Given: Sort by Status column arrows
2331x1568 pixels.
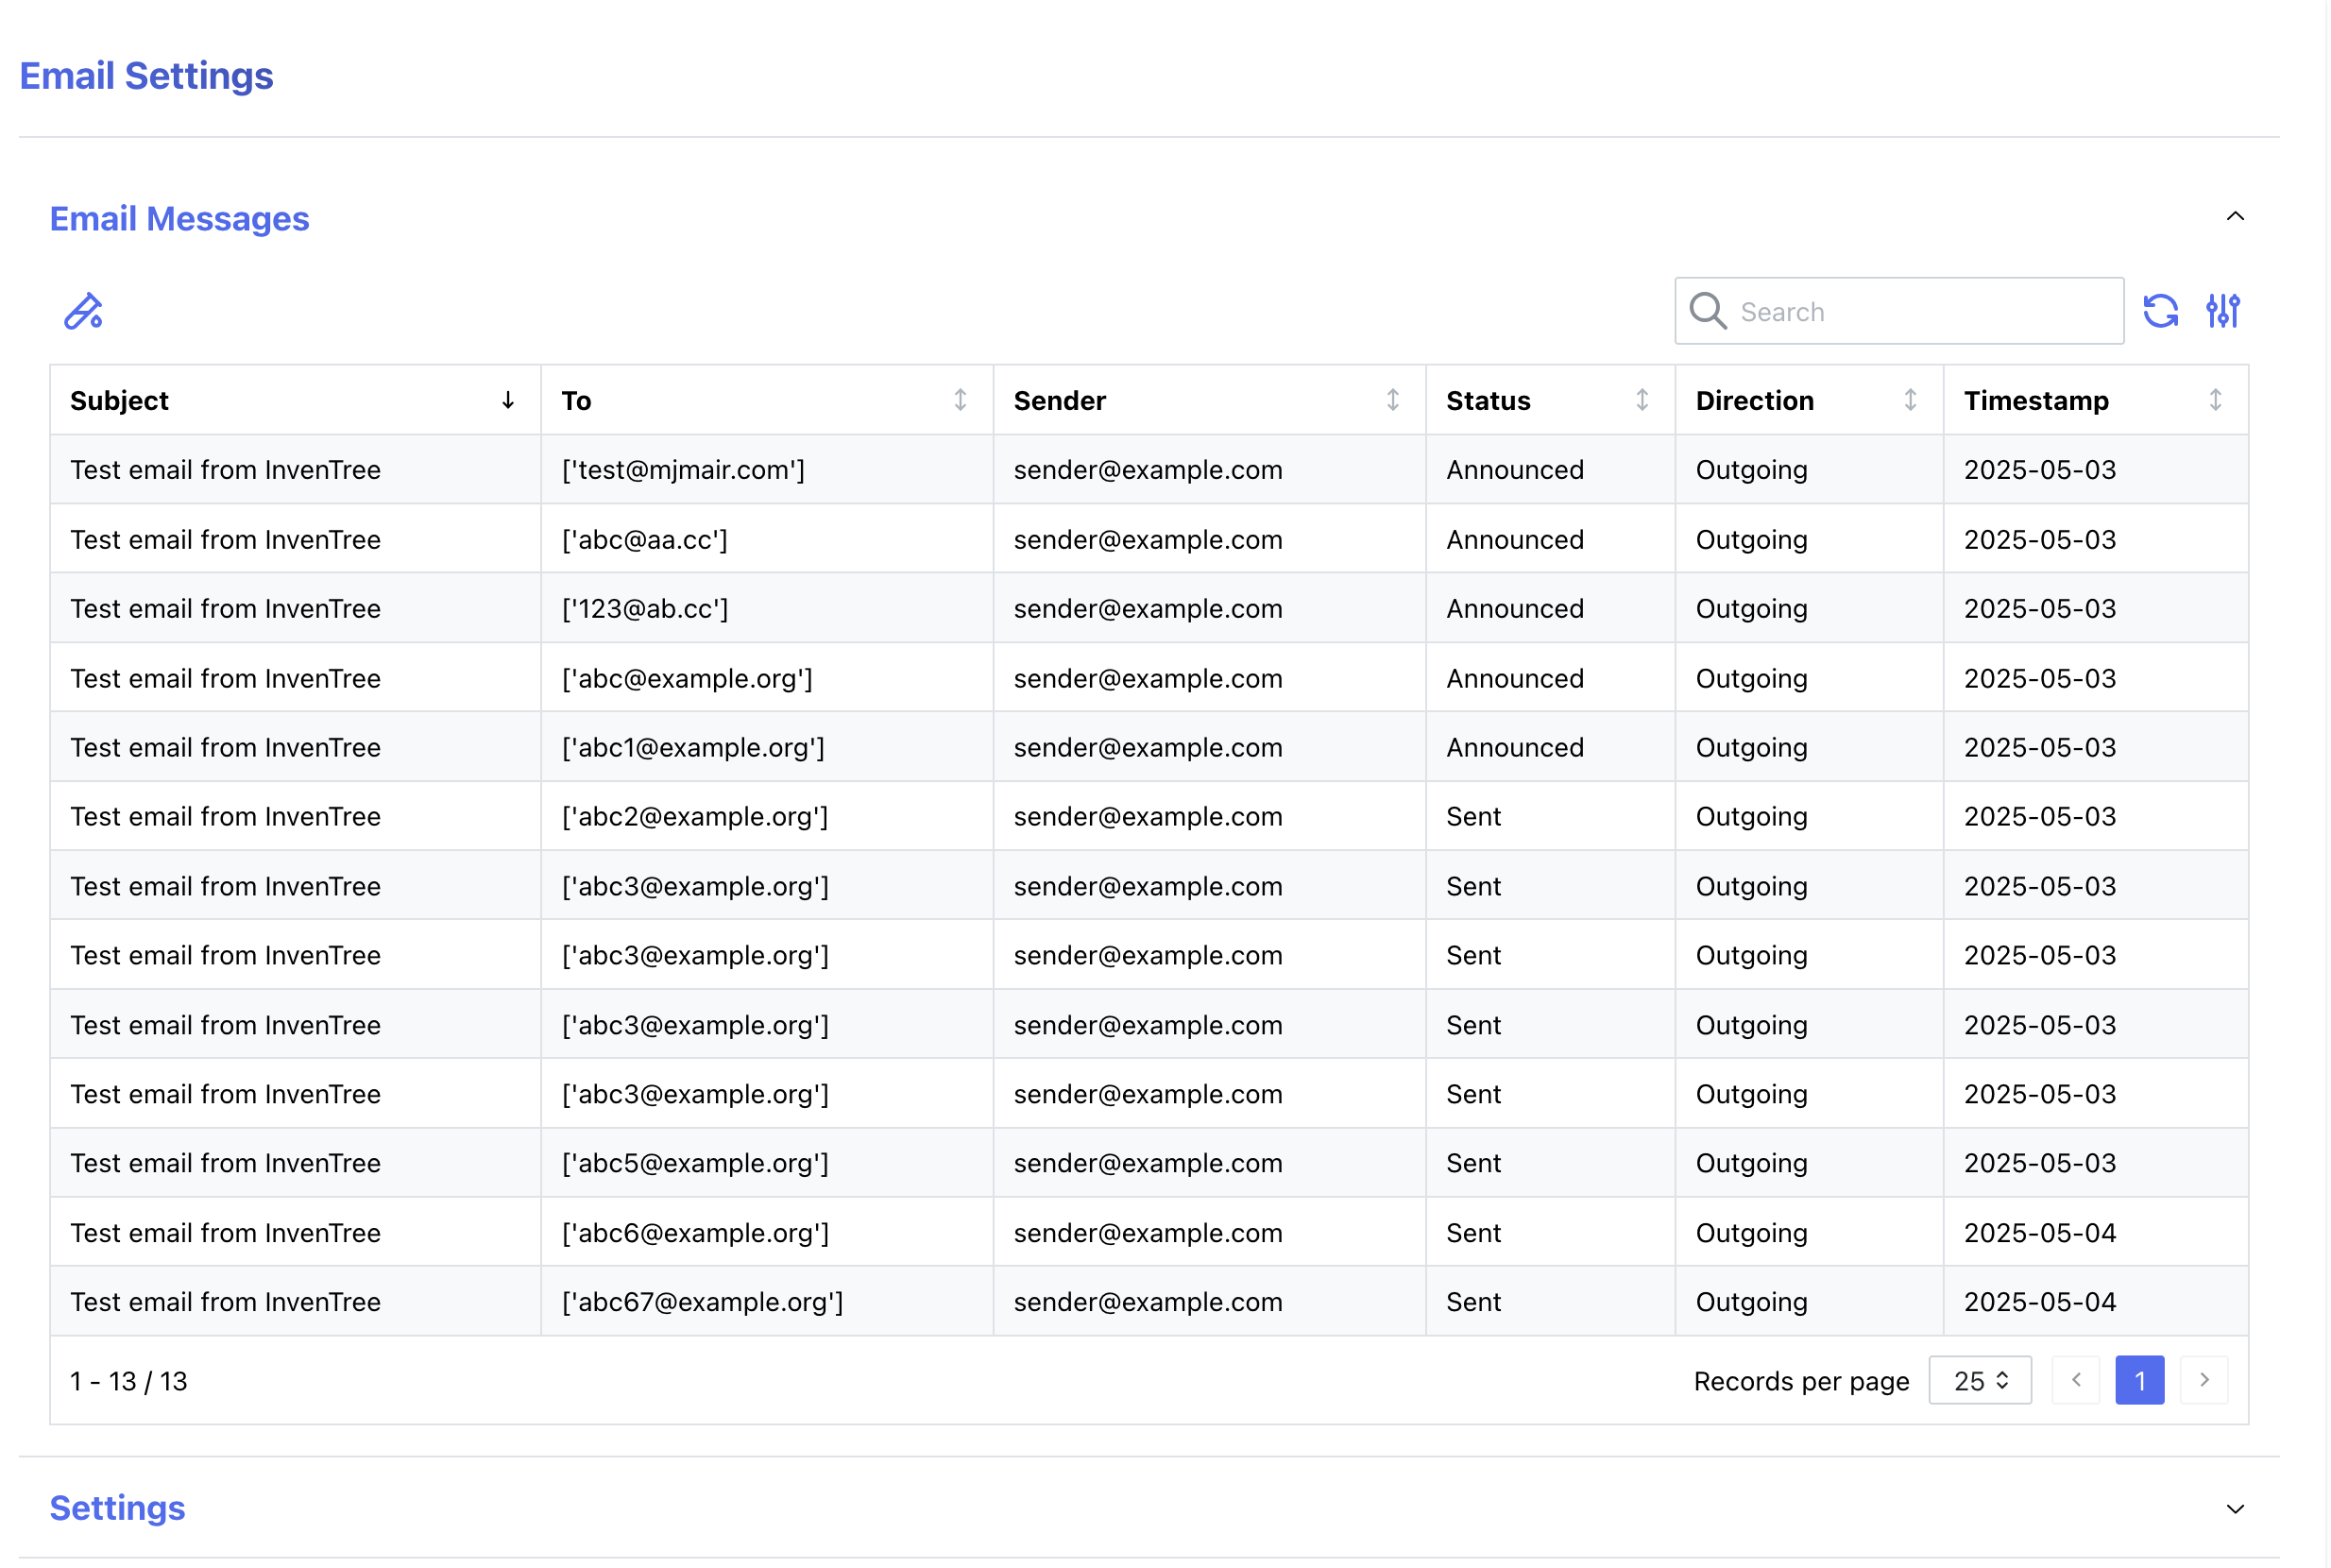Looking at the screenshot, I should (x=1641, y=400).
